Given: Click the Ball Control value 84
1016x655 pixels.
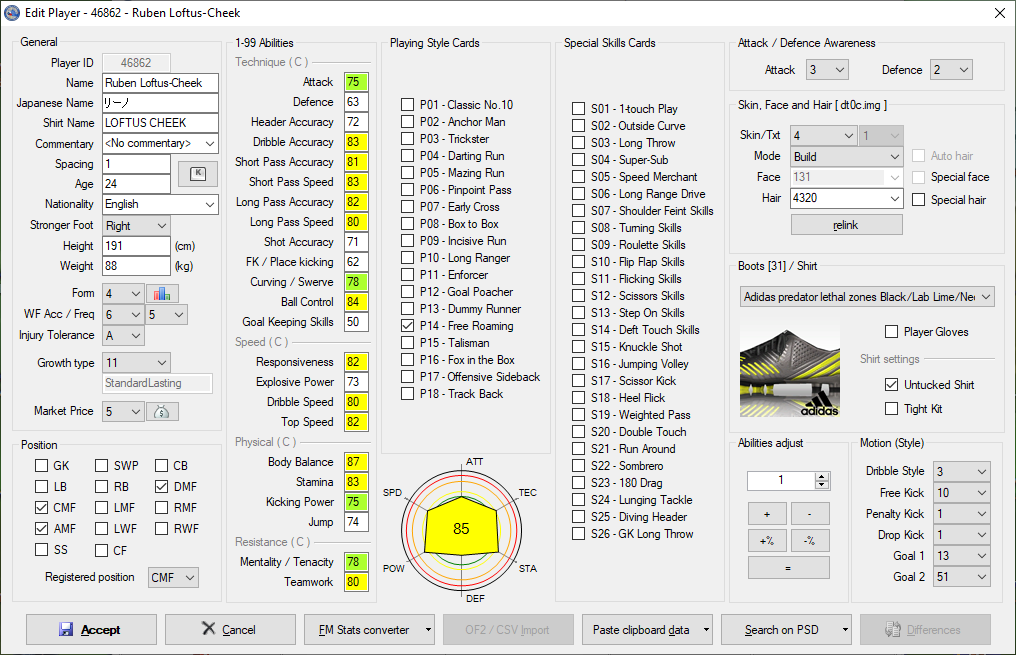Looking at the screenshot, I should point(356,302).
